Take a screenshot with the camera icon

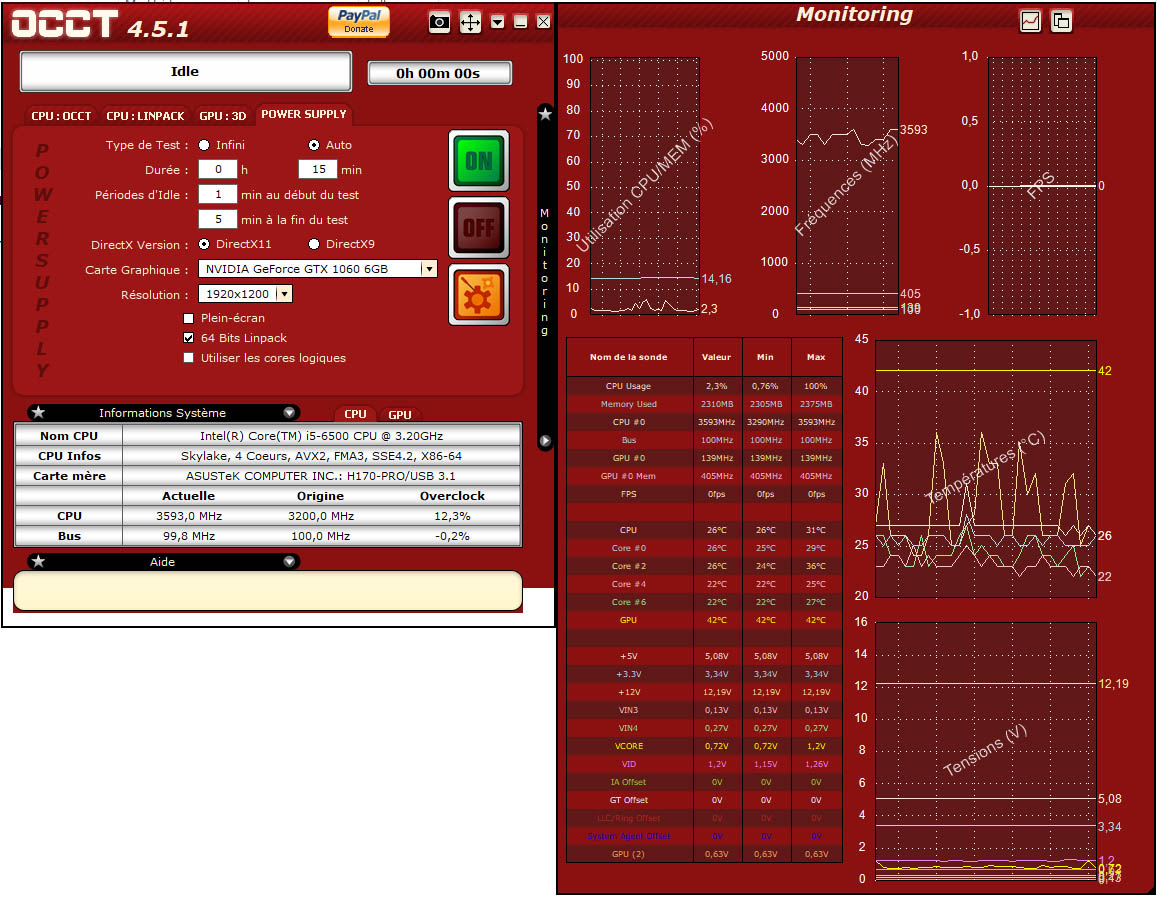pos(439,22)
